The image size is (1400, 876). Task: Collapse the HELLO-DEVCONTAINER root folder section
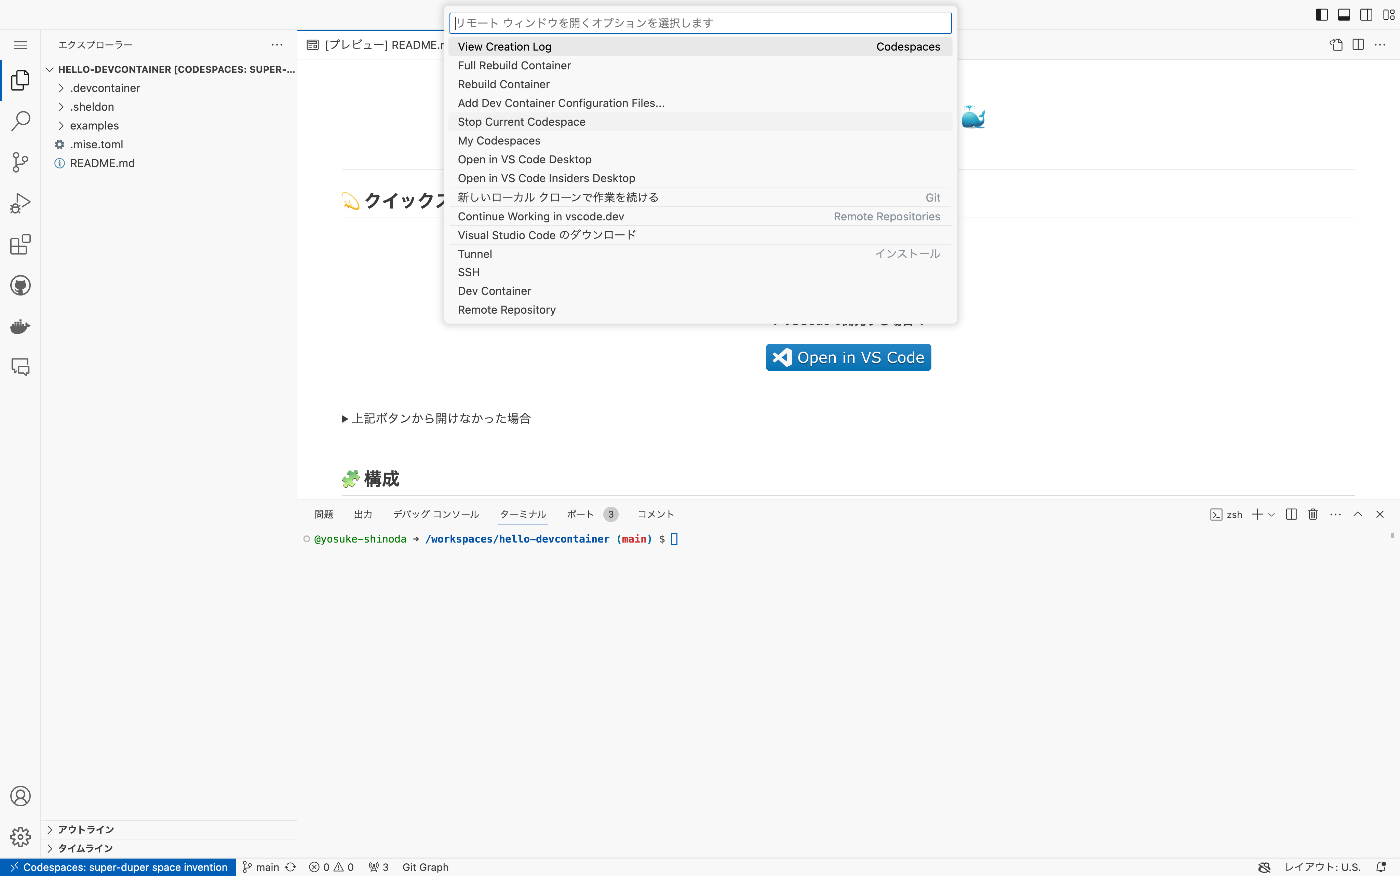coord(169,70)
